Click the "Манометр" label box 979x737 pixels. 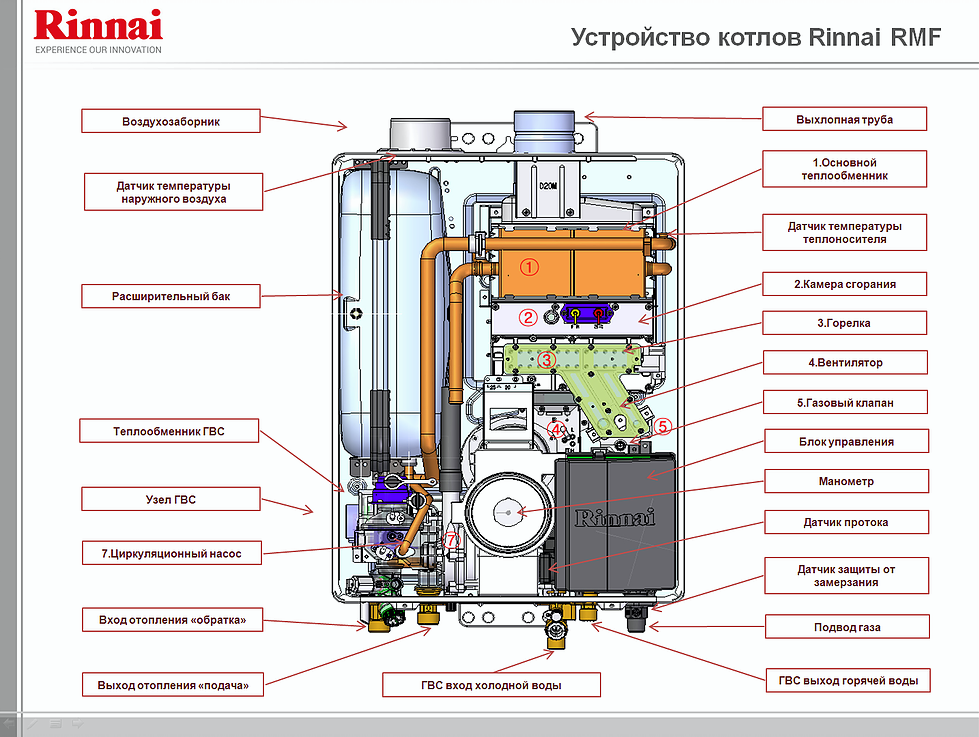point(845,481)
